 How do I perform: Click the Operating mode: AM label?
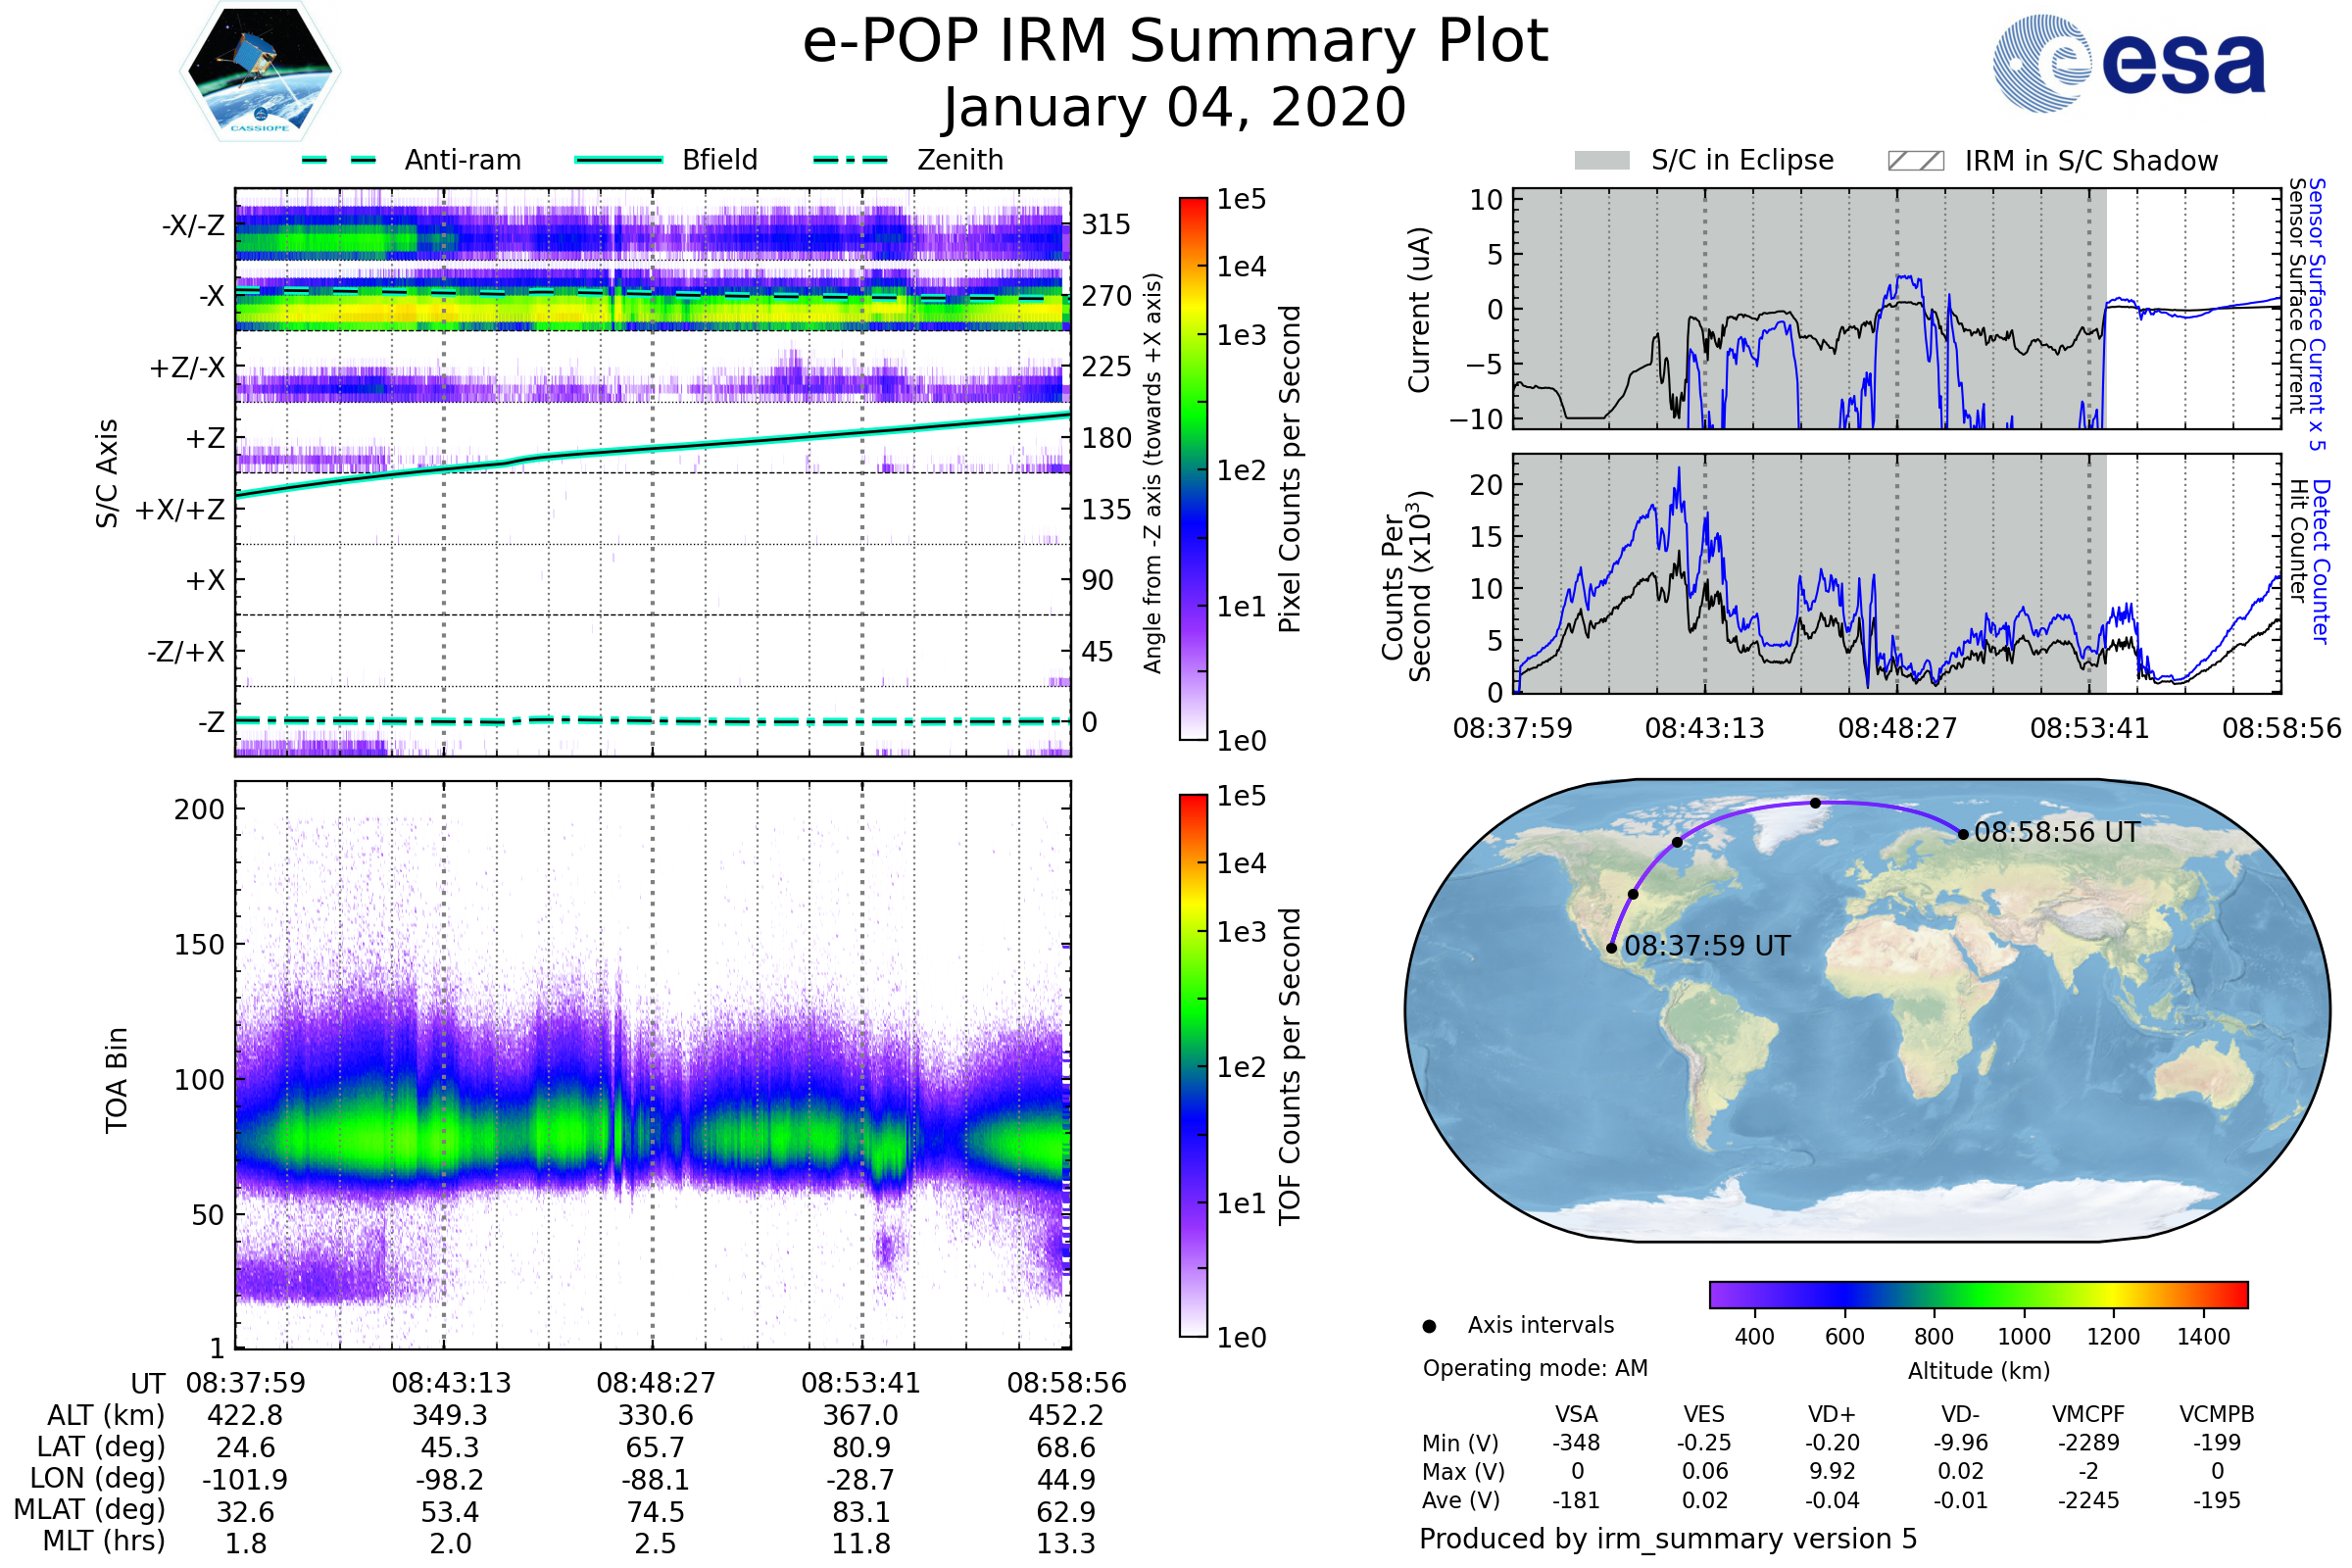point(1535,1368)
